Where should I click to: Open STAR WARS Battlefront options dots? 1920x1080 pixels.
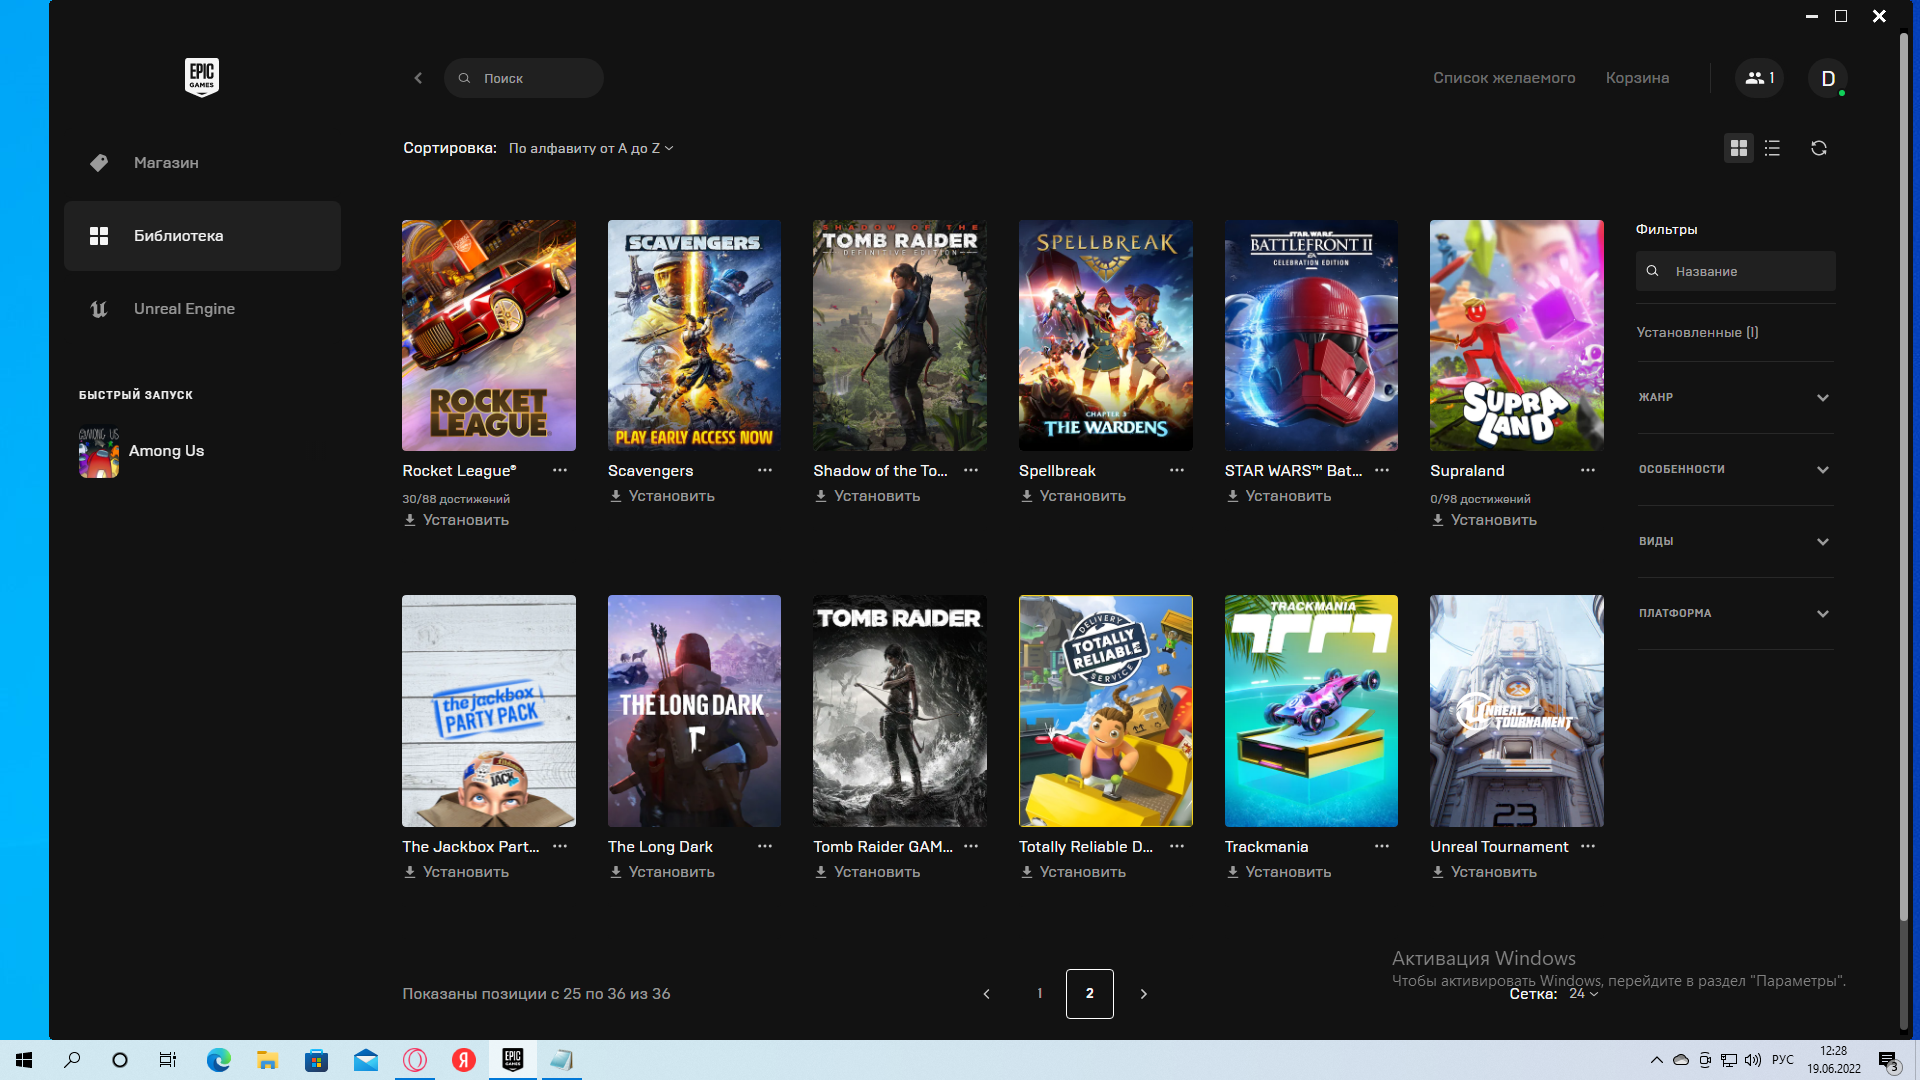point(1382,470)
